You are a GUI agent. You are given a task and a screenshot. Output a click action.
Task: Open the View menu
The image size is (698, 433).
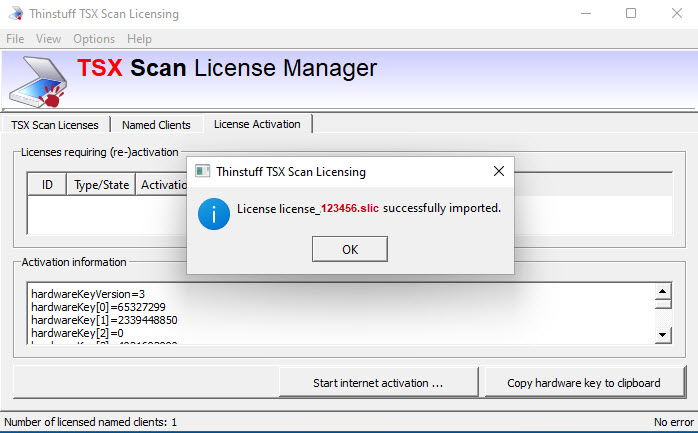[49, 39]
